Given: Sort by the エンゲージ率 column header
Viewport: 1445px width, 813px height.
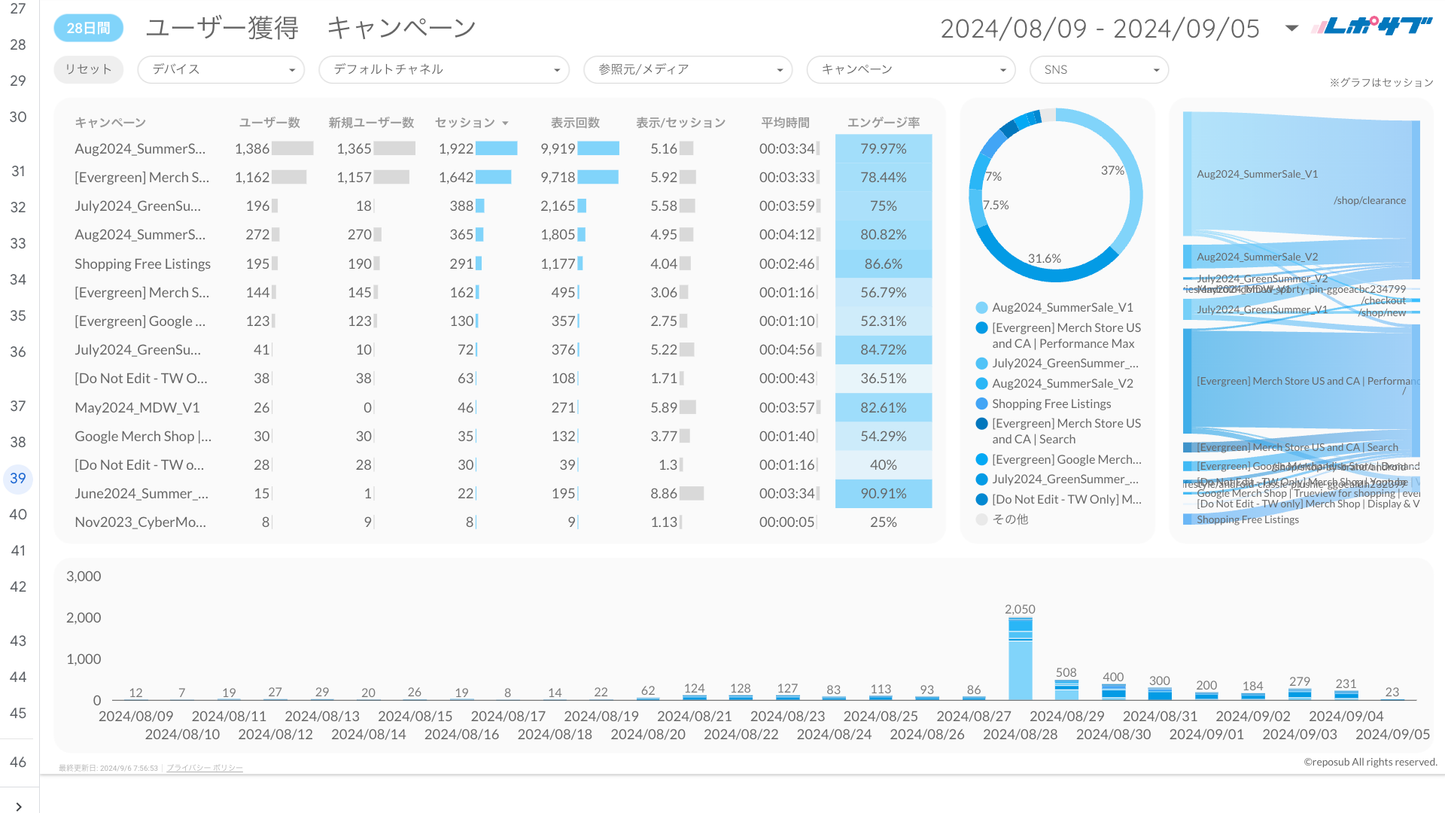Looking at the screenshot, I should [x=883, y=123].
